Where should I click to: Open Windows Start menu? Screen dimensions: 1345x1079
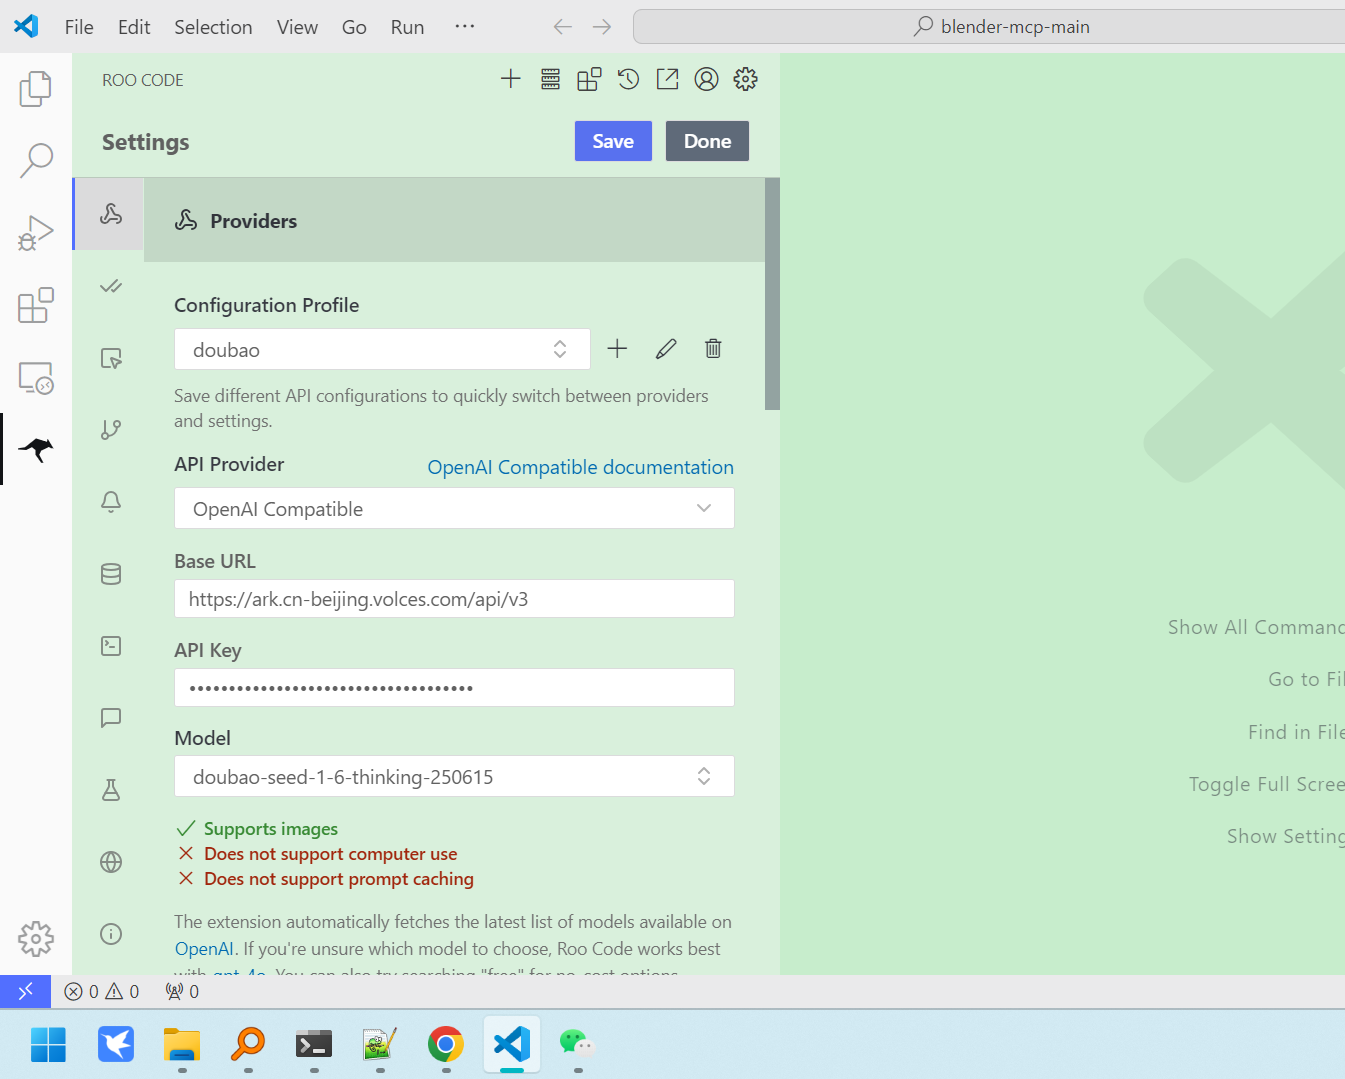click(48, 1045)
